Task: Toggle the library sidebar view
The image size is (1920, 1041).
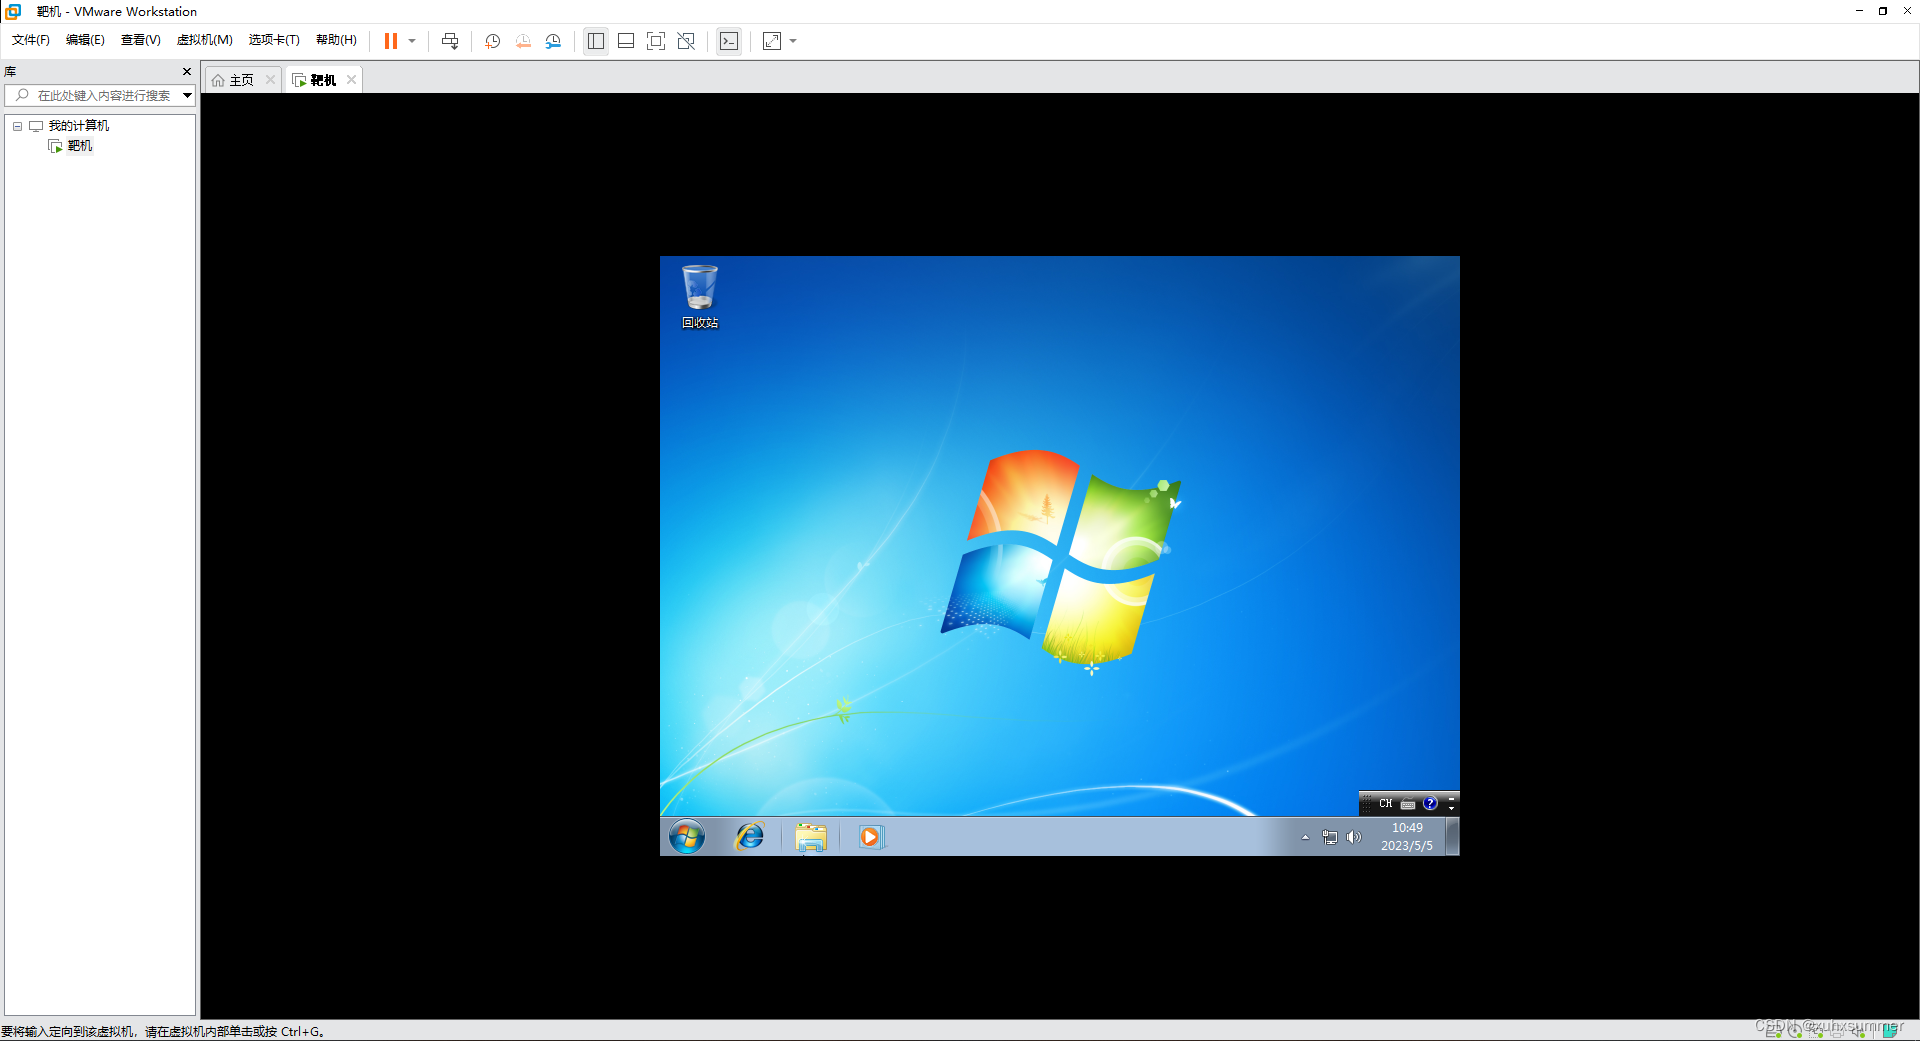Action: (596, 41)
